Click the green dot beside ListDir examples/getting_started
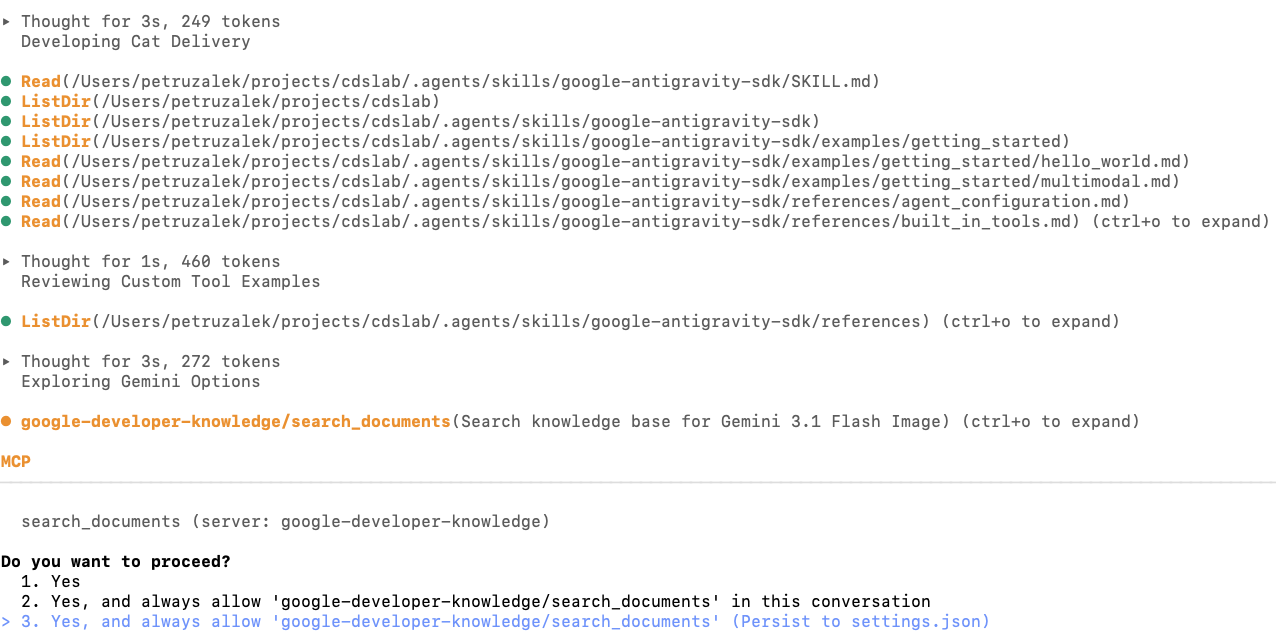 6,141
